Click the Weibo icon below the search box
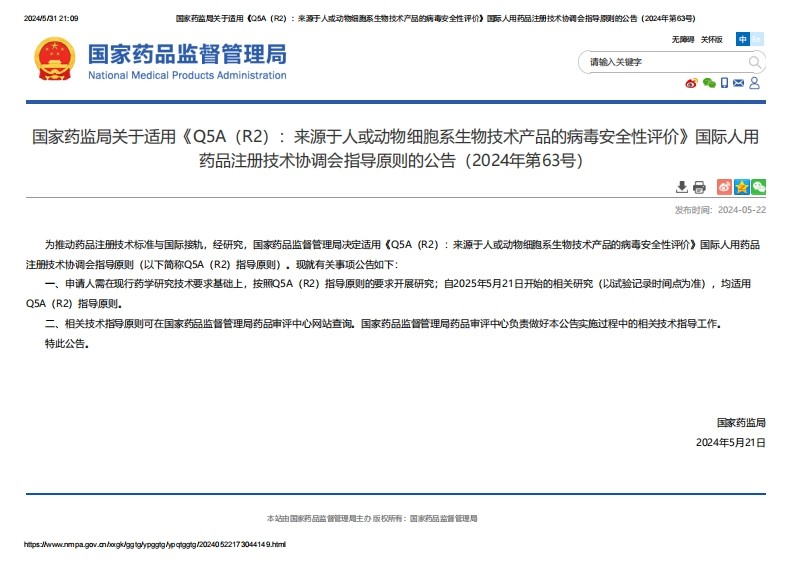This screenshot has height=561, width=793. (691, 83)
